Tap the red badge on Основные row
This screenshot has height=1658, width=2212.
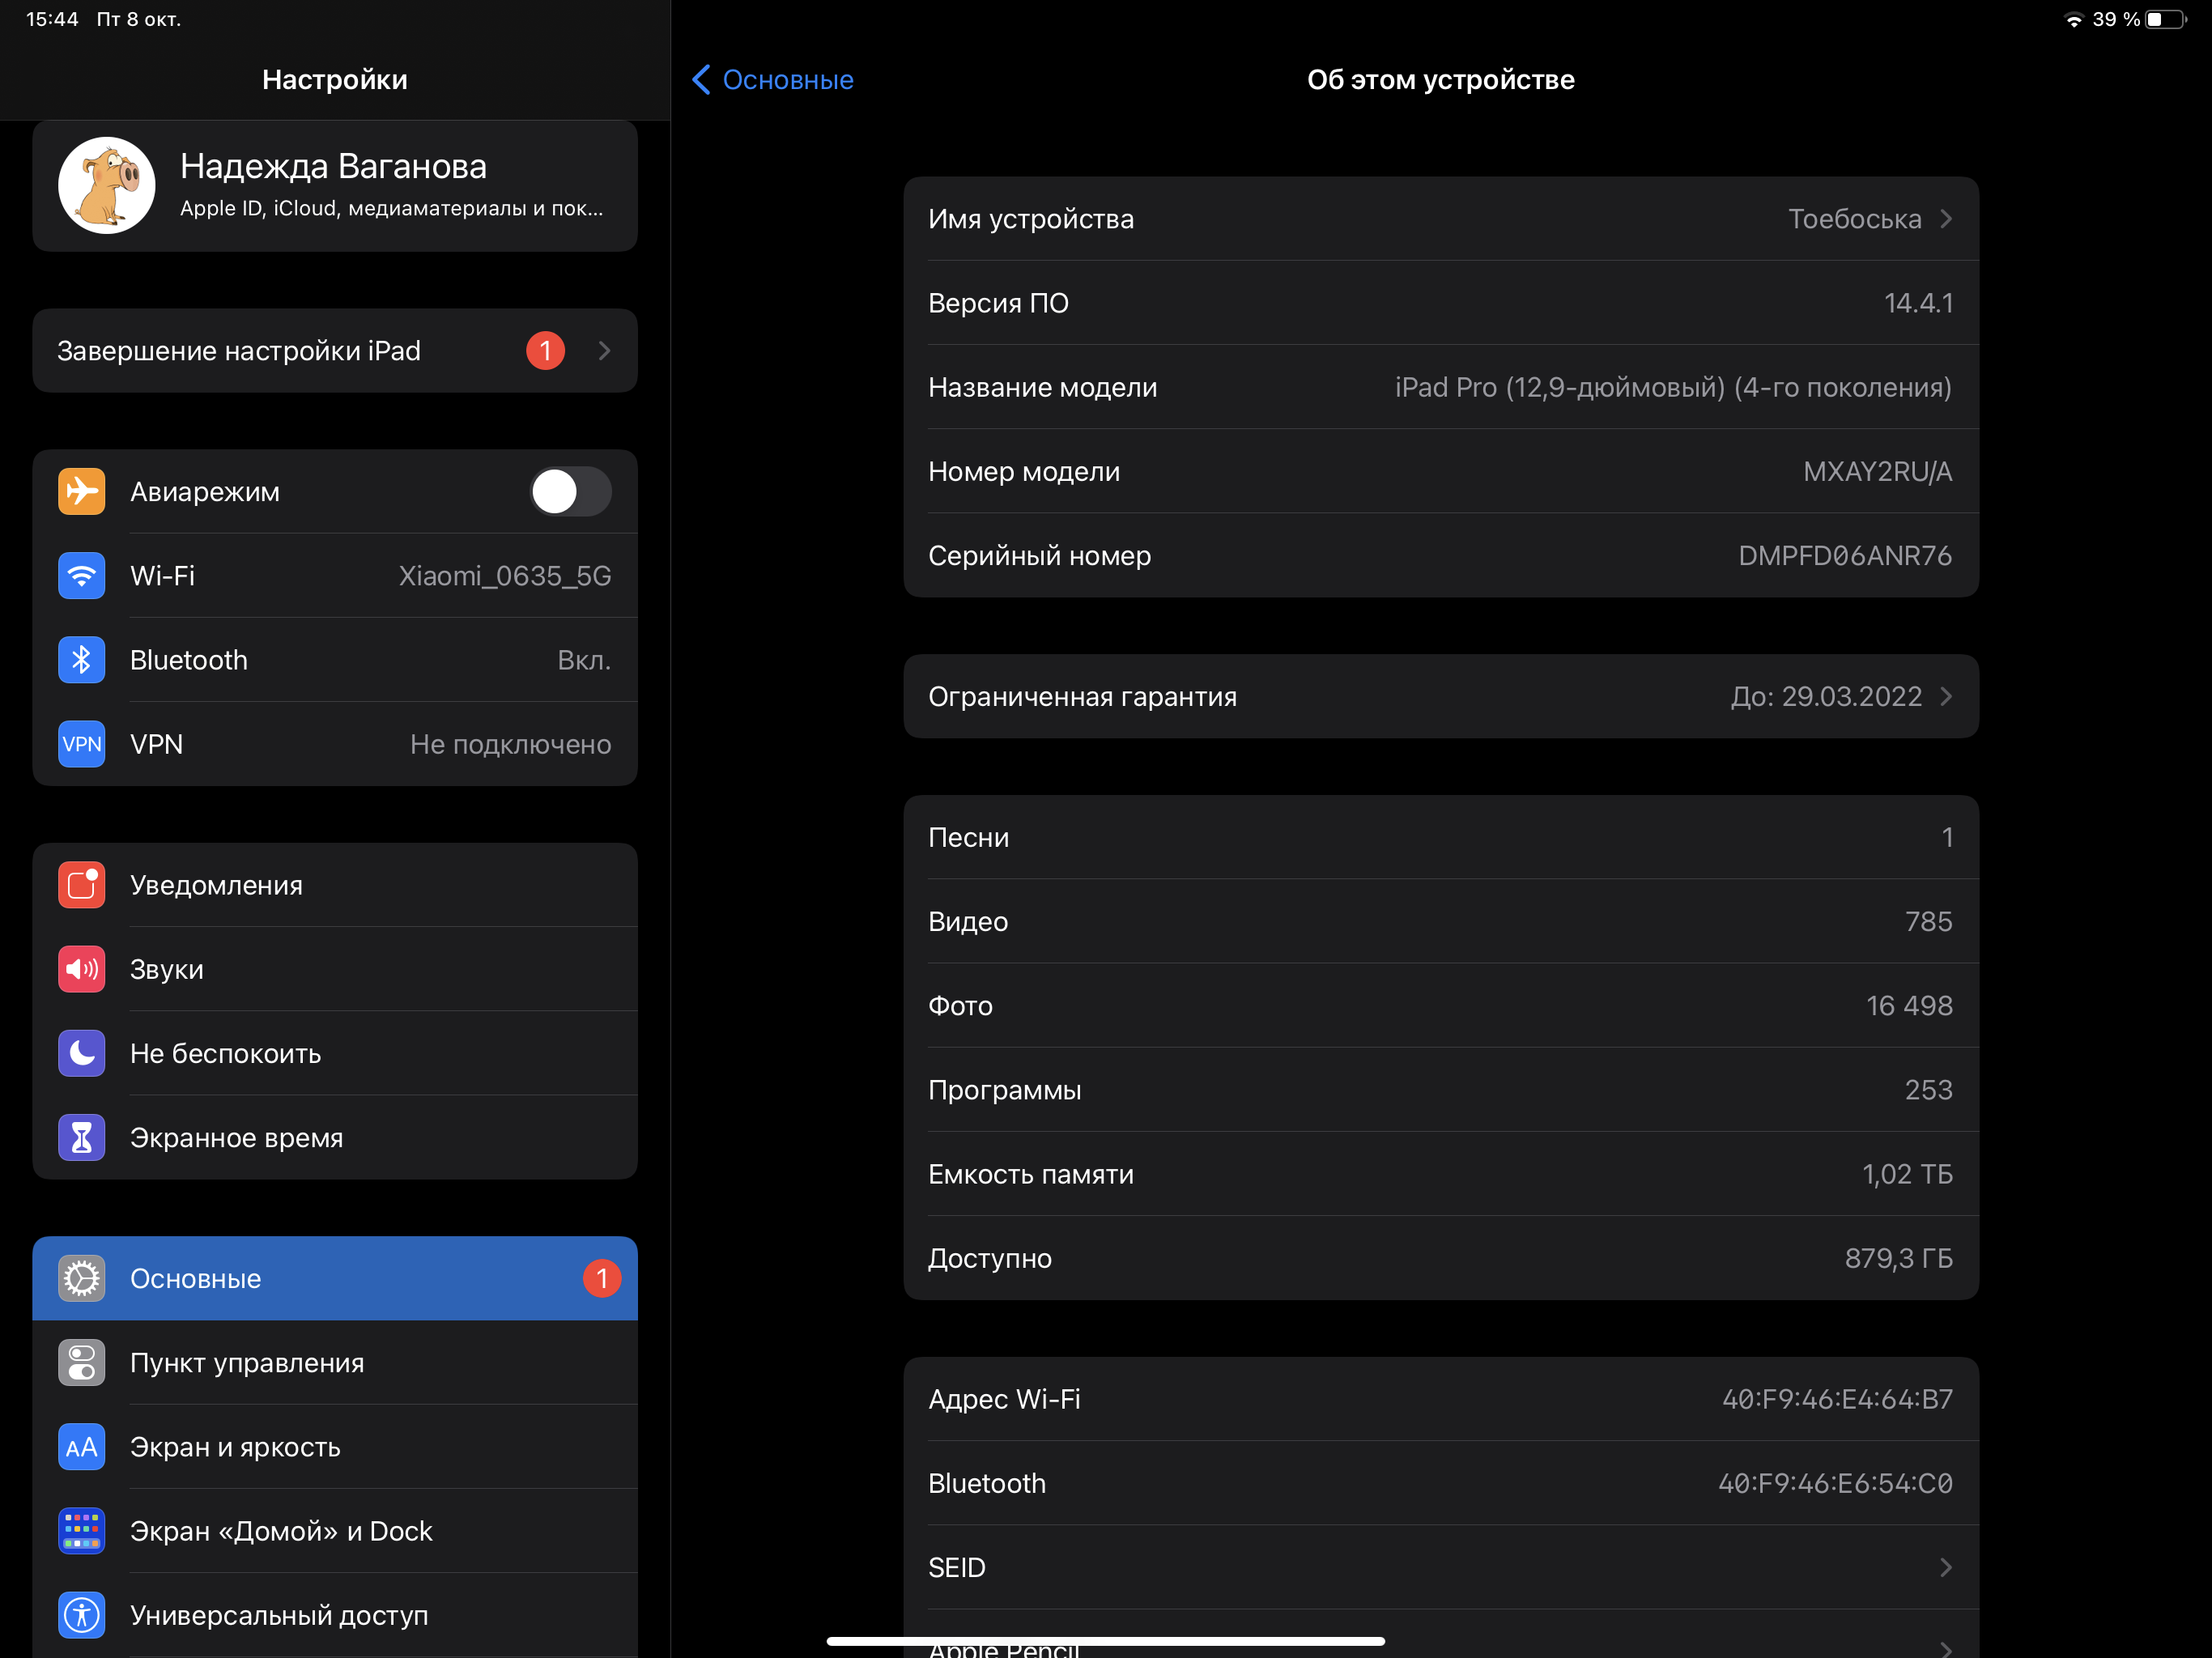pyautogui.click(x=602, y=1278)
